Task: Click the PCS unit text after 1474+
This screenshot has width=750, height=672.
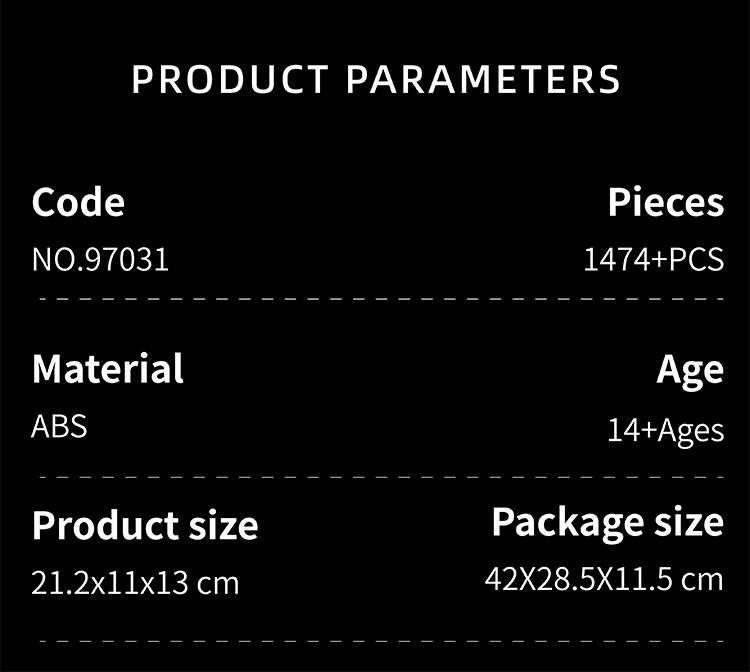Action: click(696, 260)
